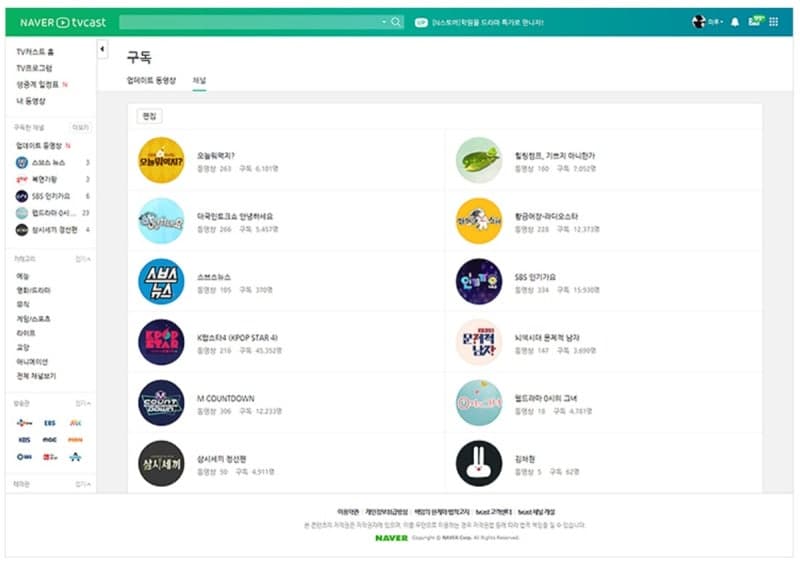Select CJ E&M broadcaster logo in sidebar
Screen dimensions: 800x563
coord(24,423)
